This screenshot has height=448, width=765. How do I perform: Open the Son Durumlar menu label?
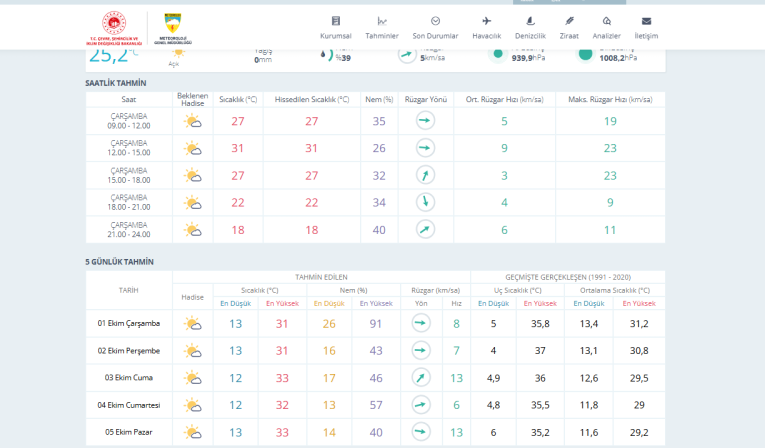(435, 36)
